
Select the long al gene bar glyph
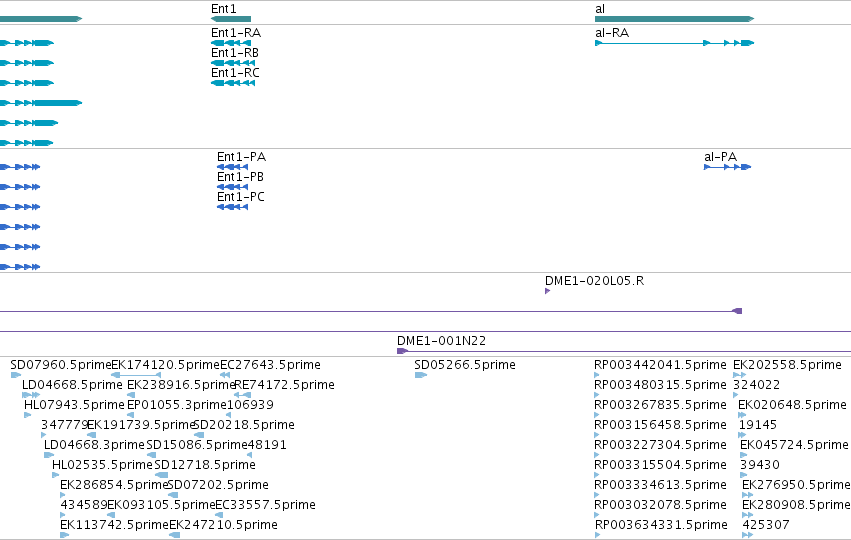tap(675, 19)
